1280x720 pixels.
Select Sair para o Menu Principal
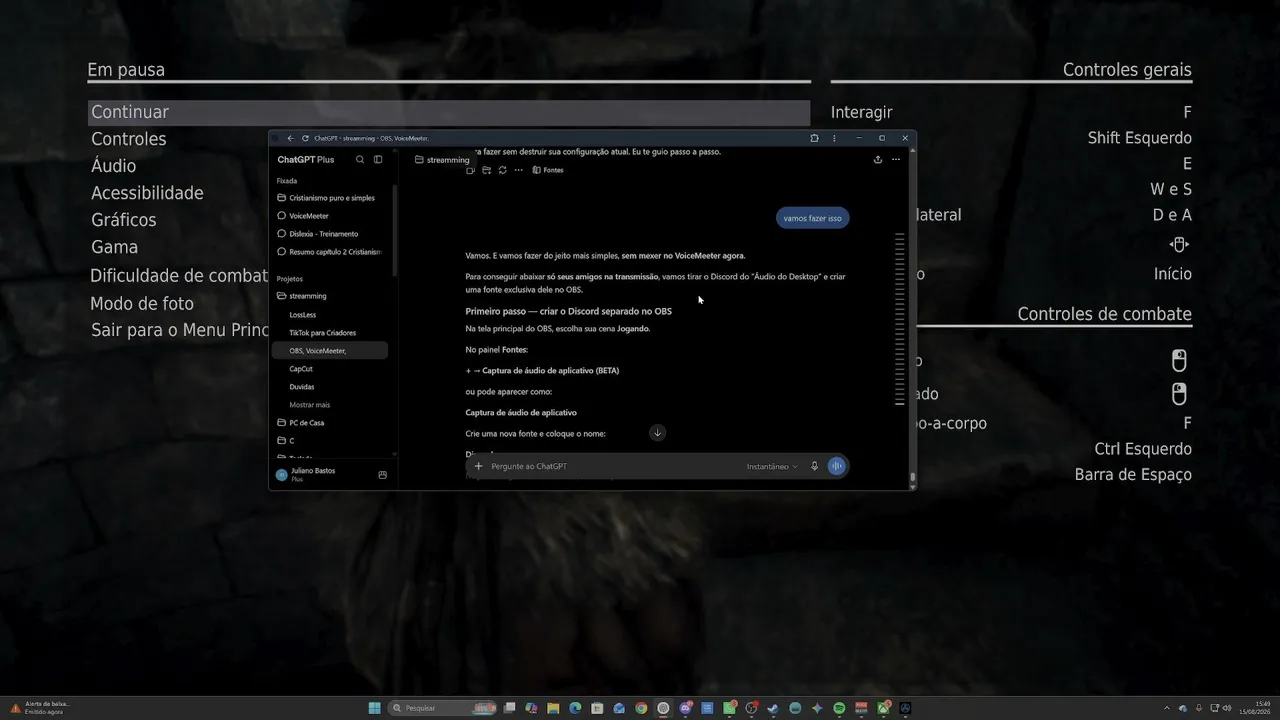pyautogui.click(x=180, y=330)
